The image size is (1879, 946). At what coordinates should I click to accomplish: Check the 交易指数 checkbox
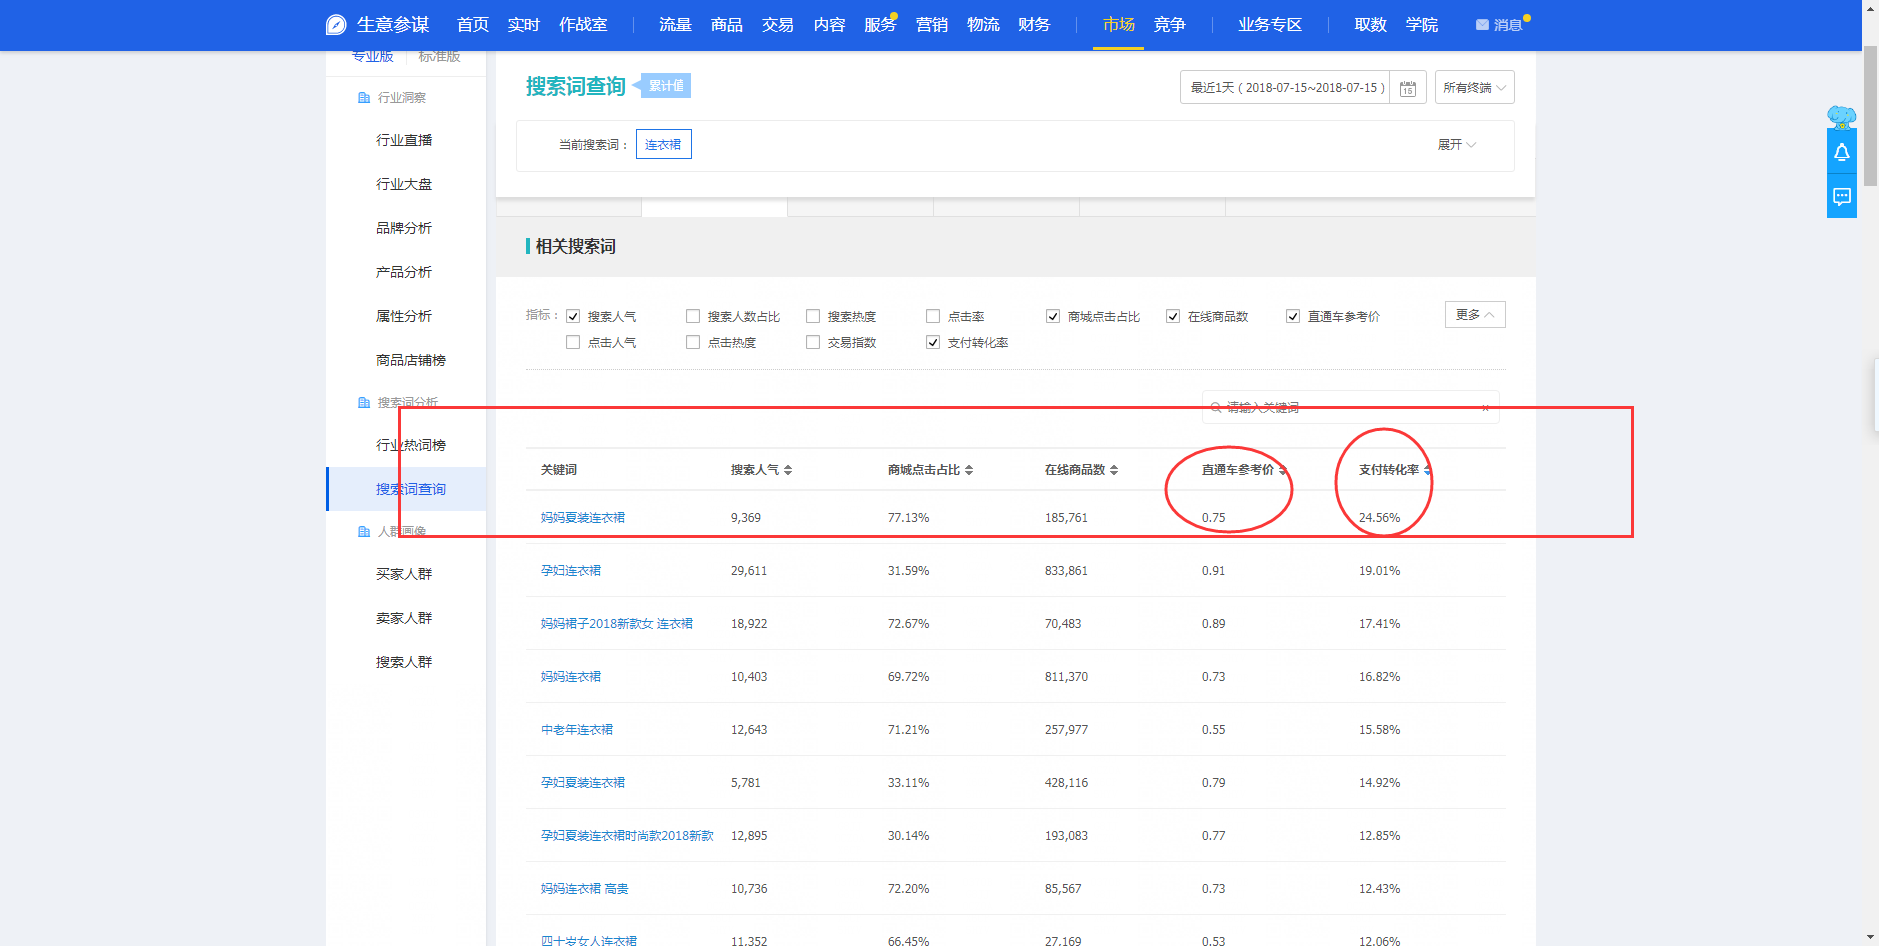813,342
